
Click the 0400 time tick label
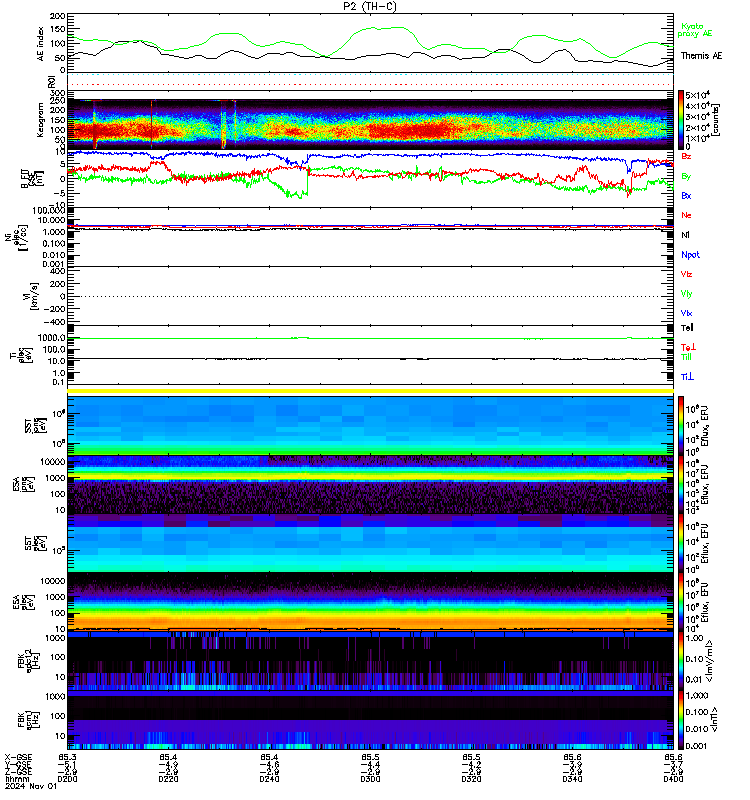pyautogui.click(x=673, y=779)
